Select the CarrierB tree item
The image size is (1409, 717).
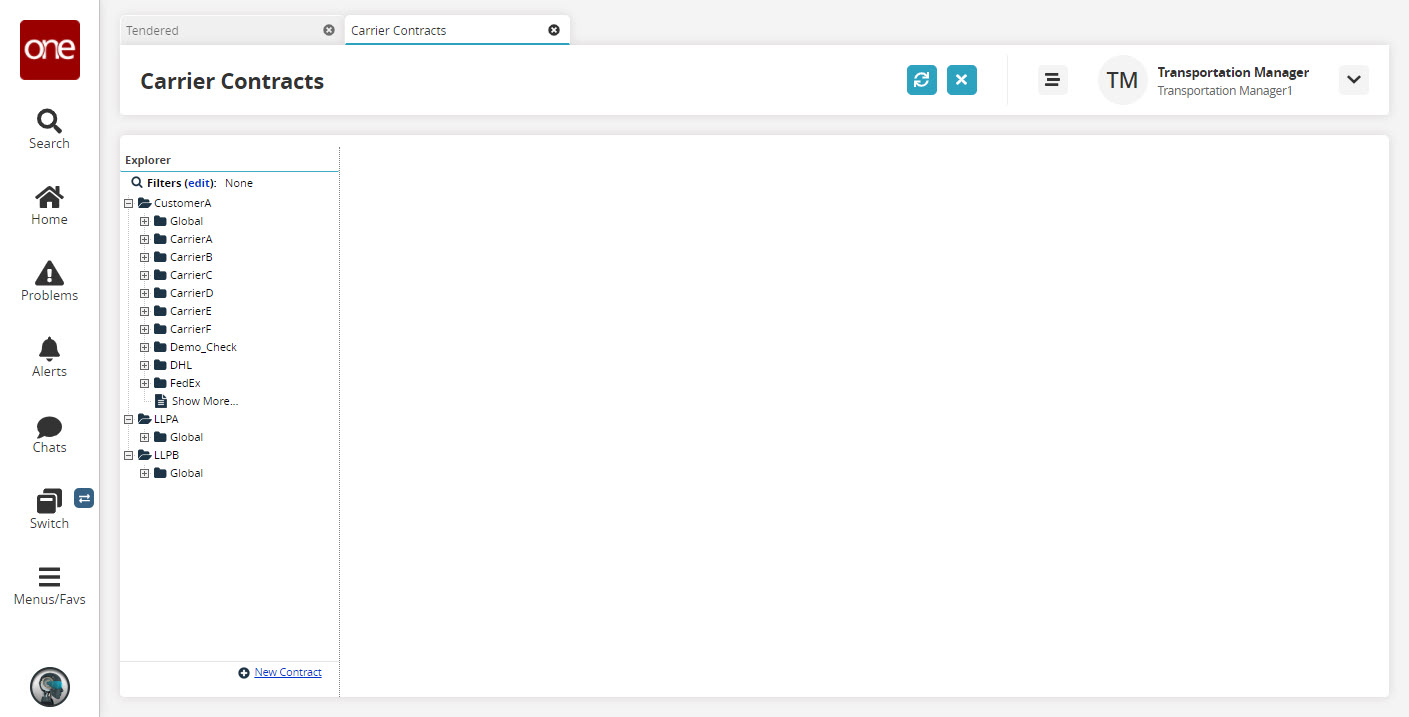pyautogui.click(x=191, y=257)
